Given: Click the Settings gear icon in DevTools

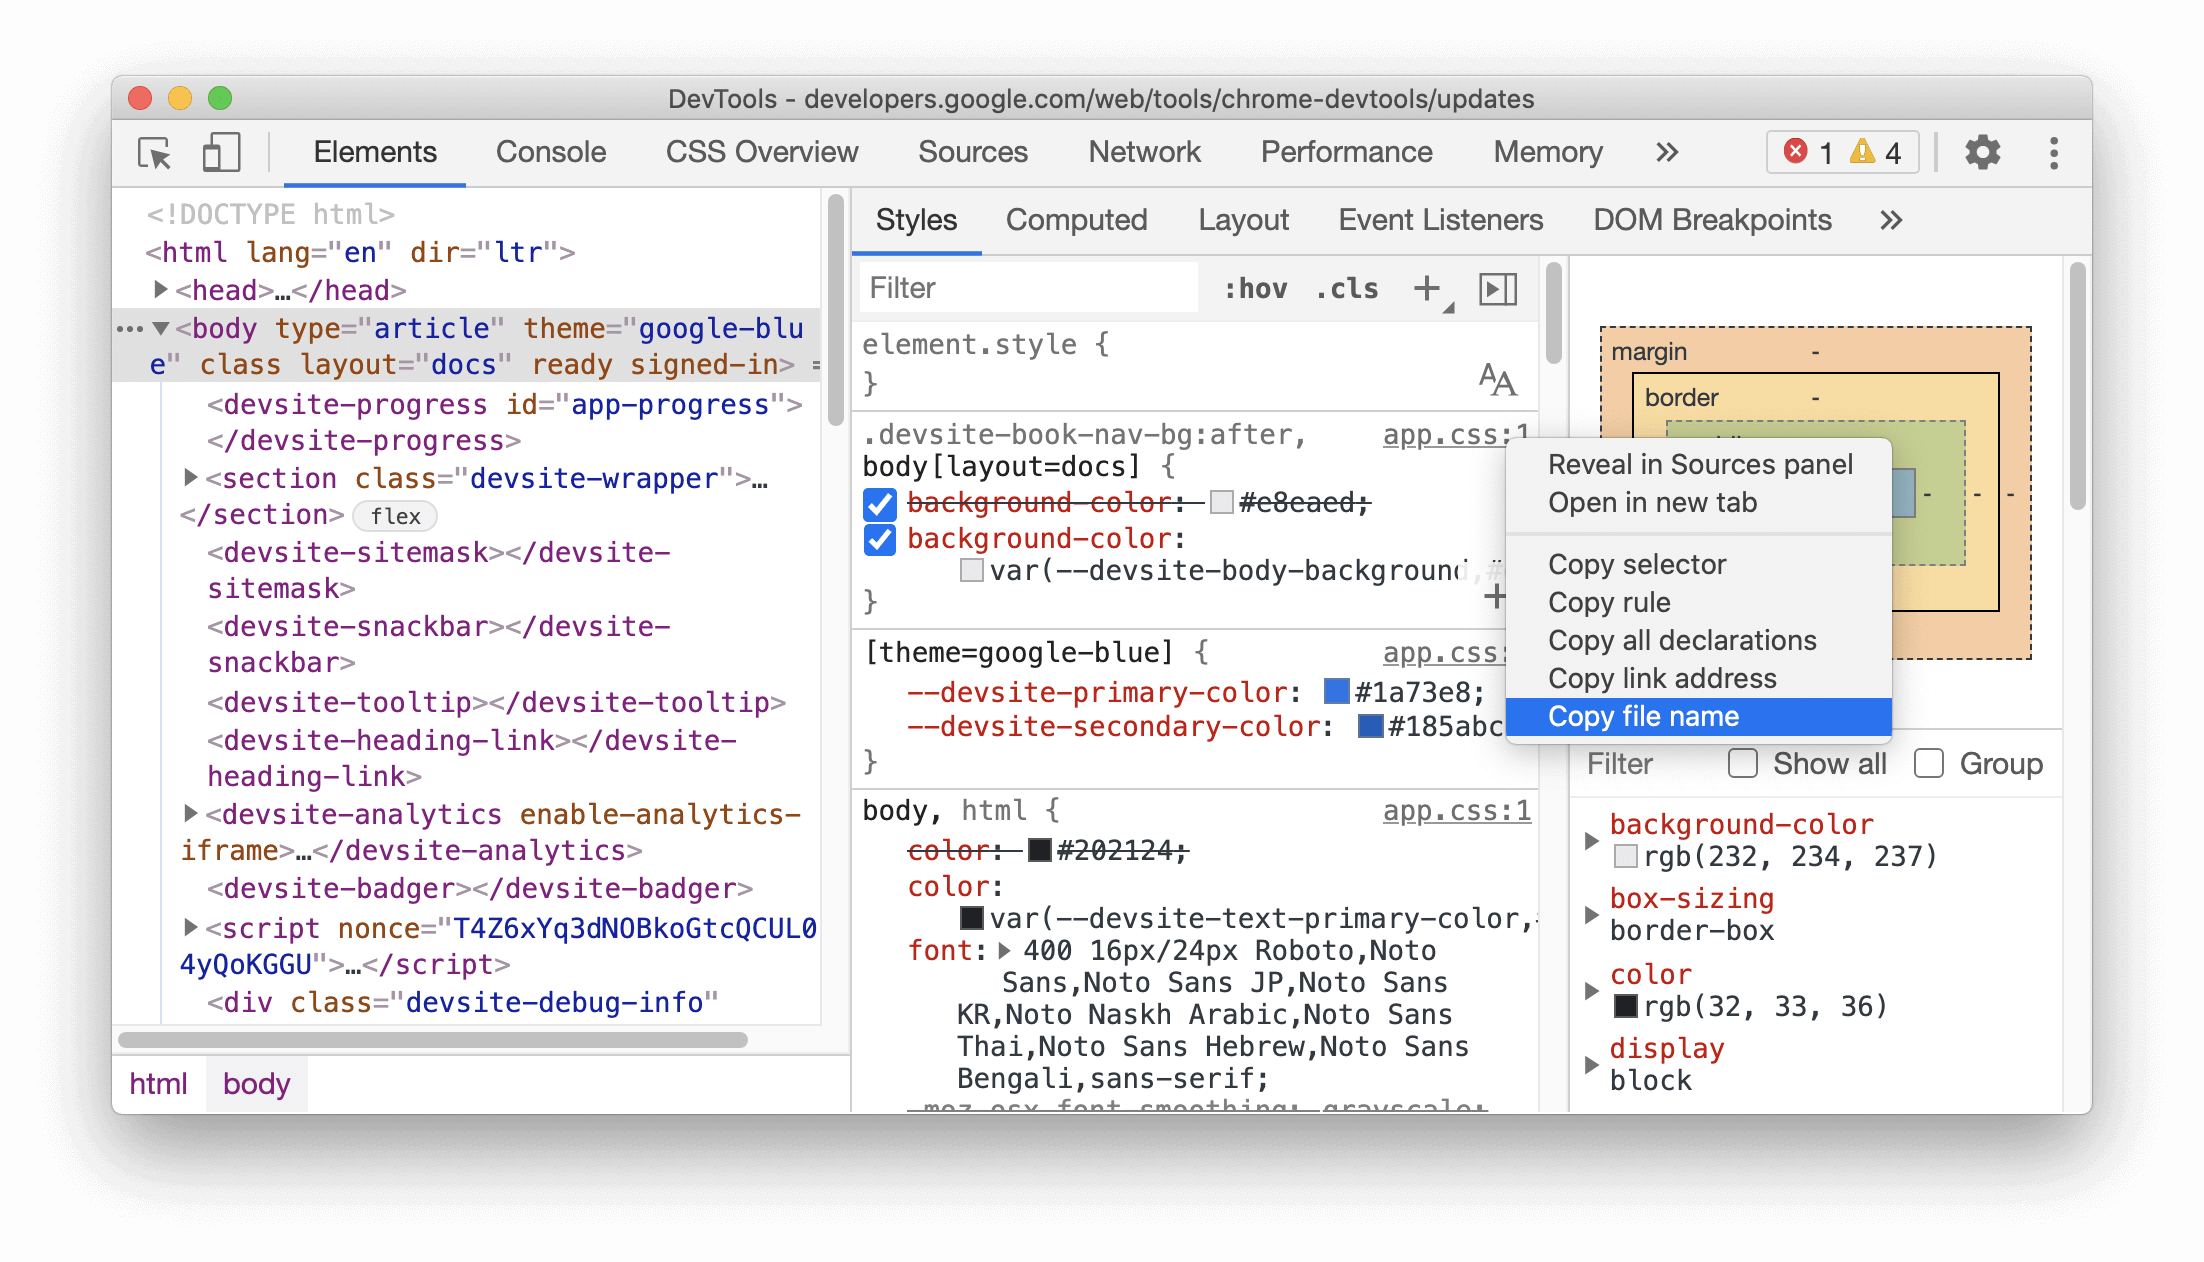Looking at the screenshot, I should (x=1978, y=153).
